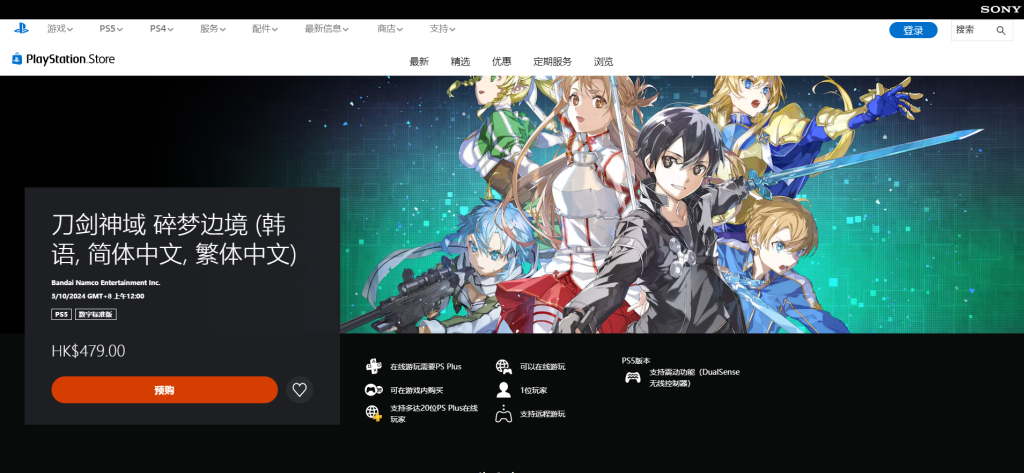Expand the 商店 dropdown menu

click(390, 29)
